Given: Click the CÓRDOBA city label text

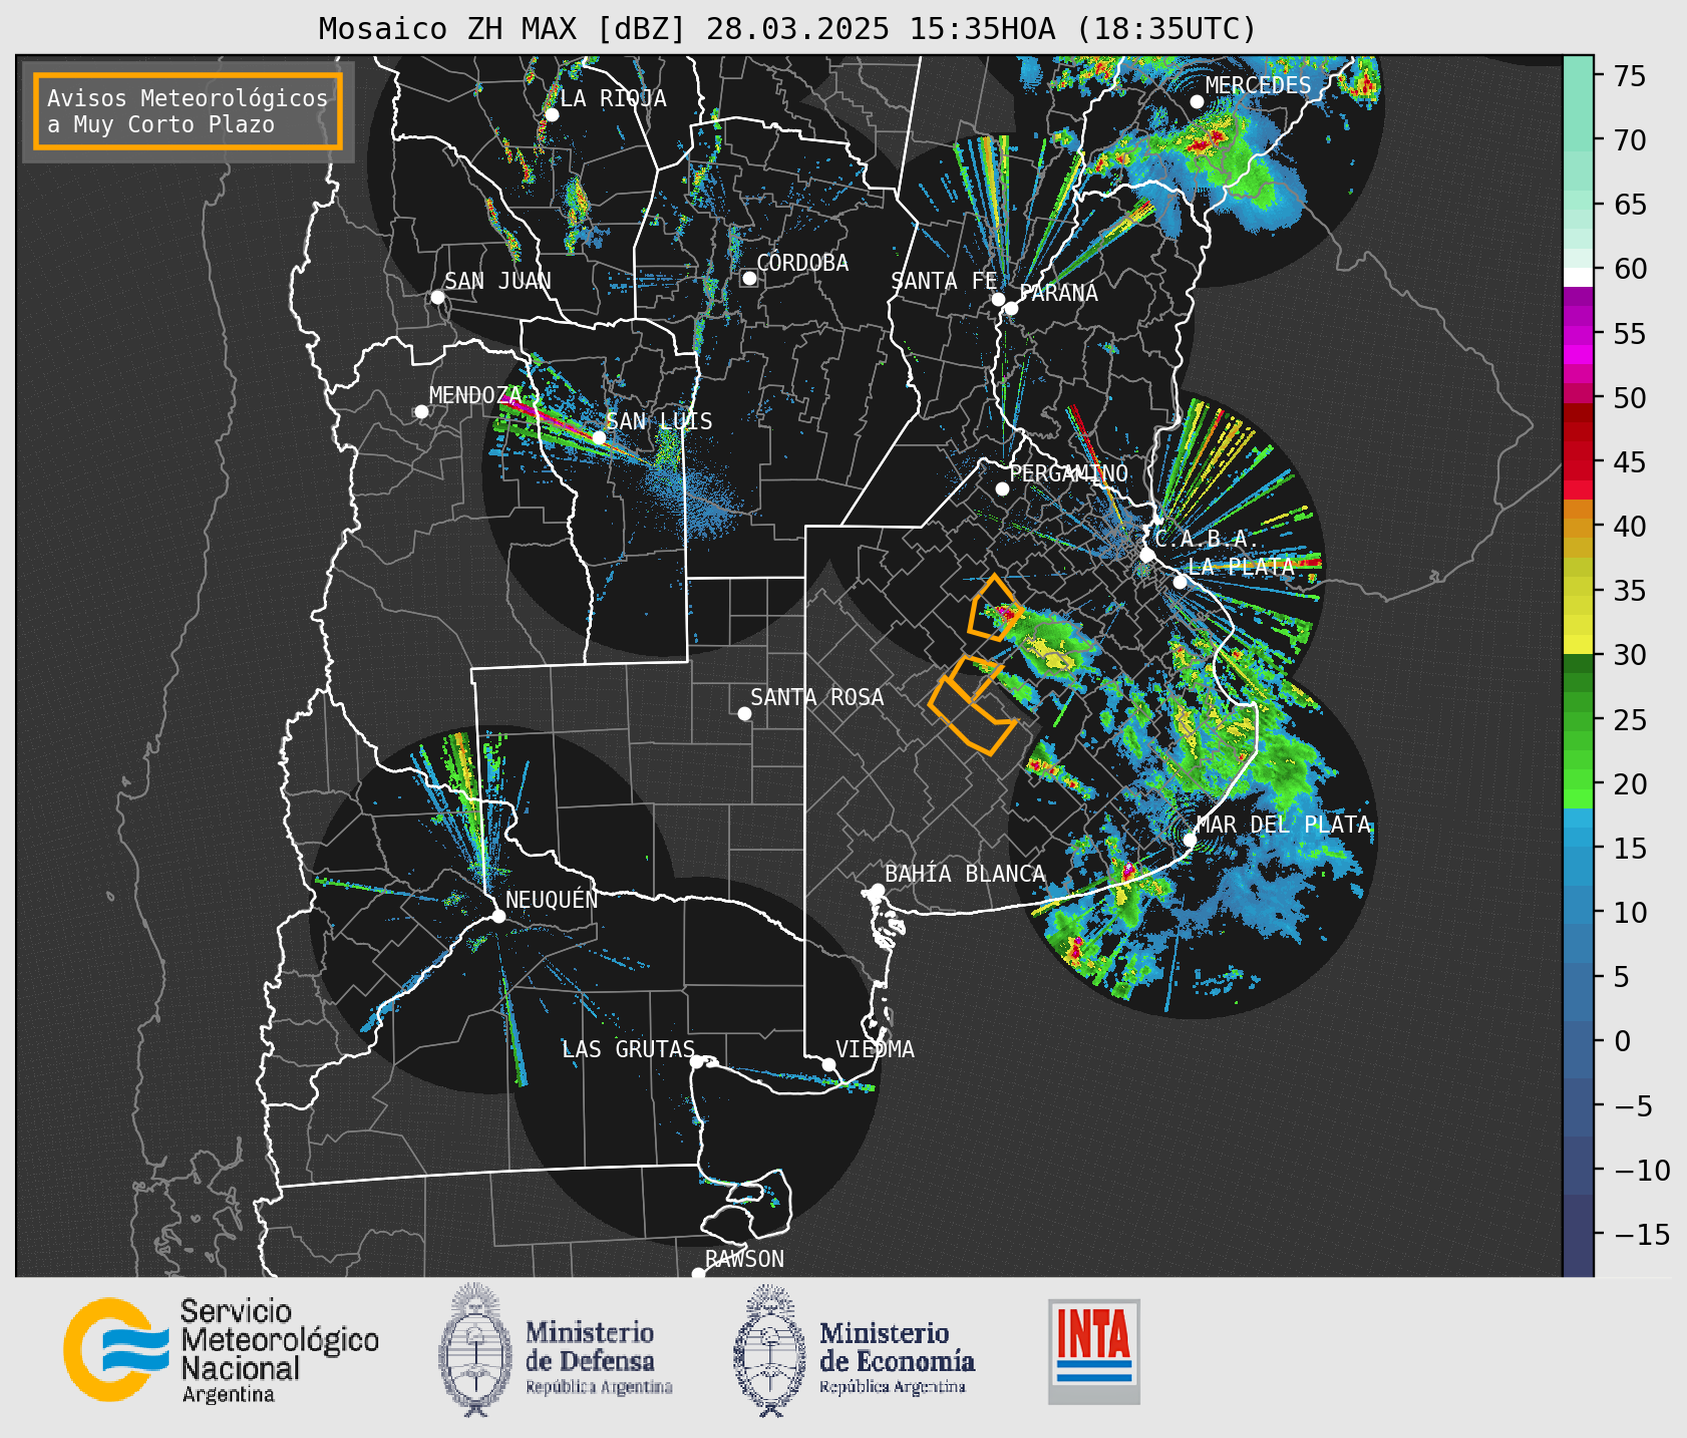Looking at the screenshot, I should point(802,262).
